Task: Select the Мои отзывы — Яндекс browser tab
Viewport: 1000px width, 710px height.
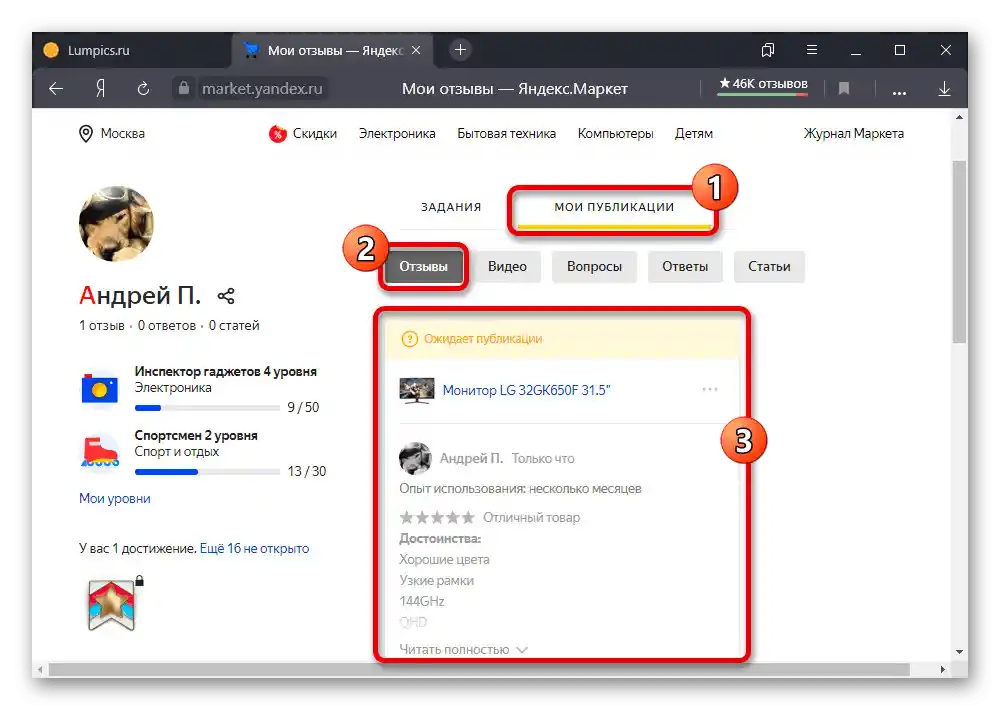Action: [332, 50]
